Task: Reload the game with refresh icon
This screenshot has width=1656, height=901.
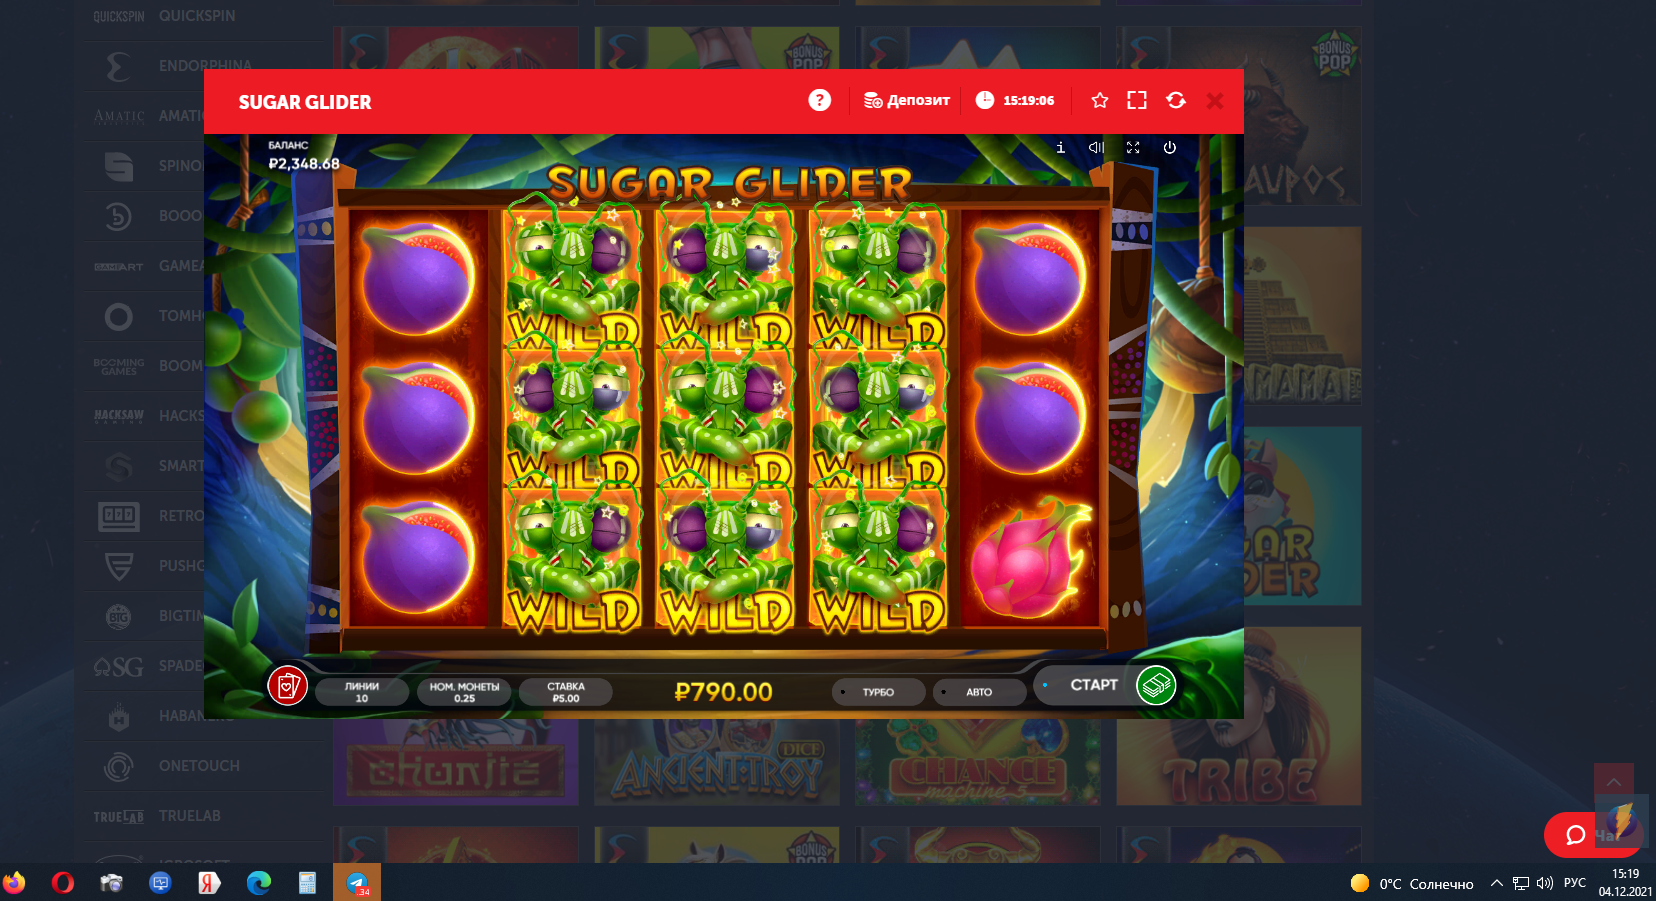Action: click(x=1176, y=100)
